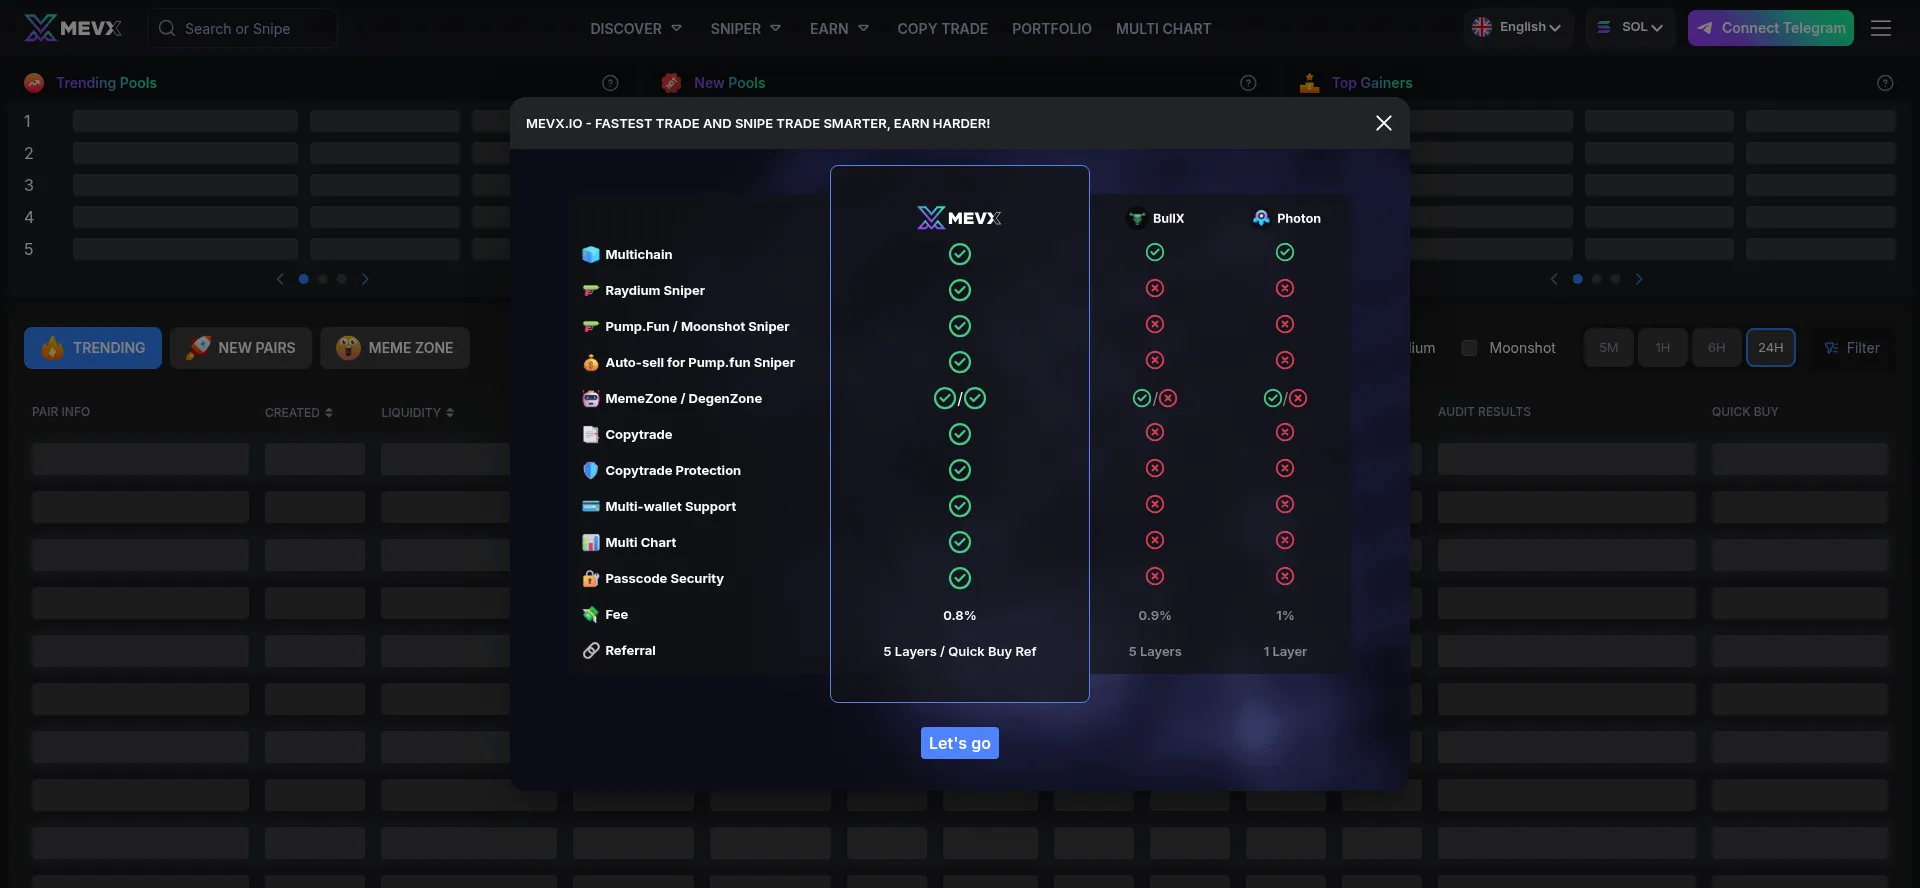Open the SOL chain selector dropdown

tap(1631, 28)
